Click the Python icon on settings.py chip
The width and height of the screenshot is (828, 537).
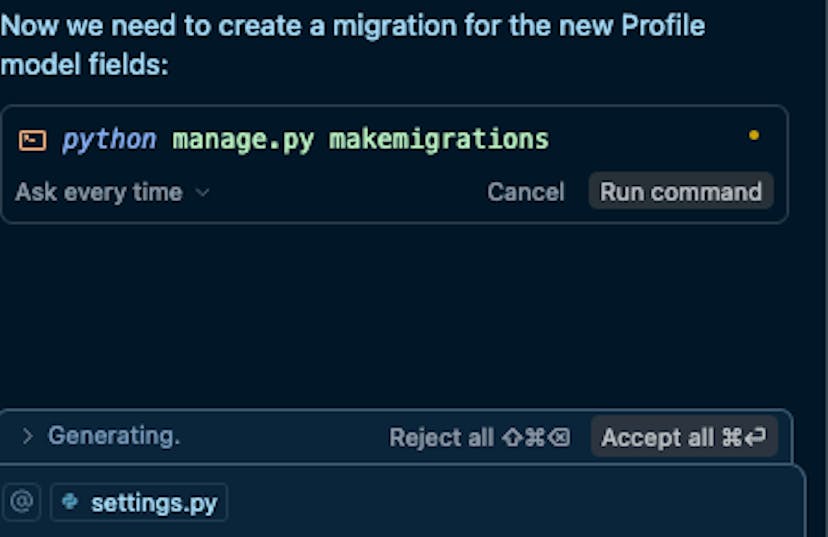70,502
